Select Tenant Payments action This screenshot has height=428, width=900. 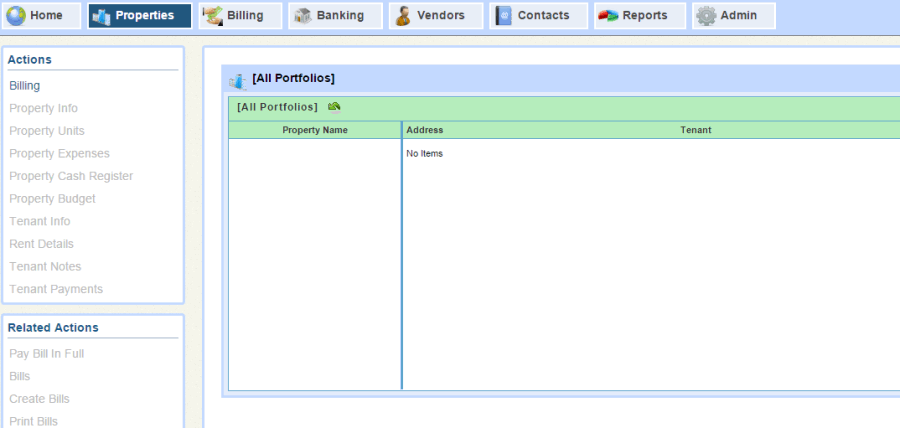(56, 289)
